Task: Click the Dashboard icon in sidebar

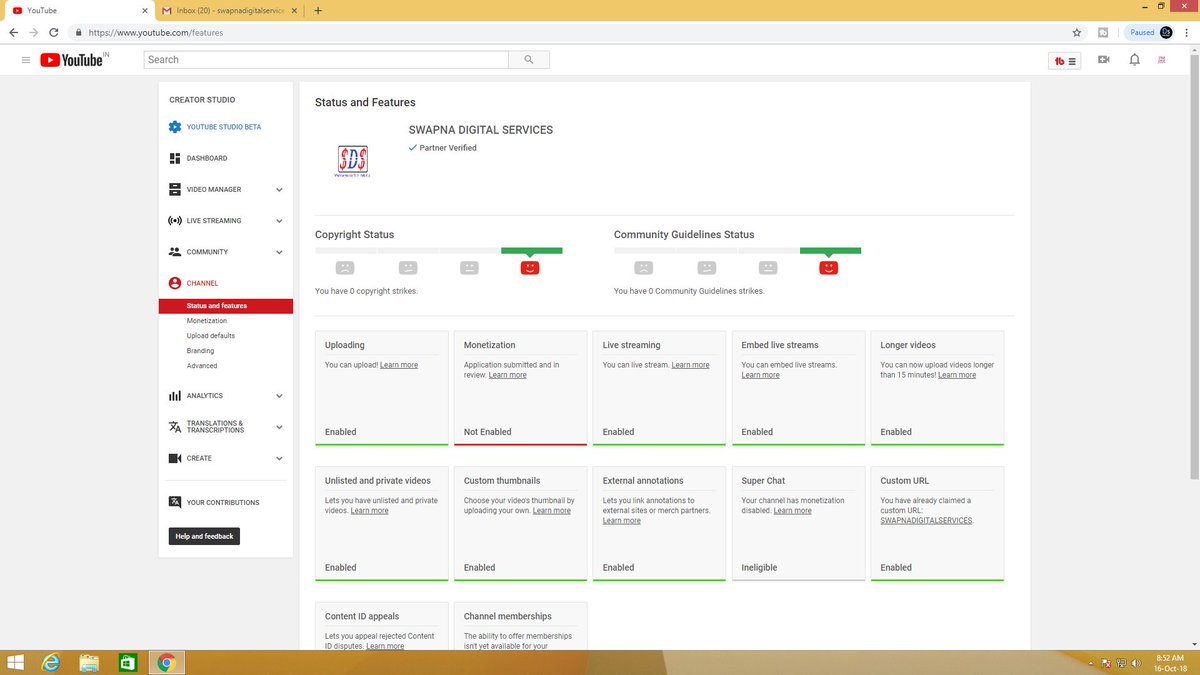Action: [175, 158]
